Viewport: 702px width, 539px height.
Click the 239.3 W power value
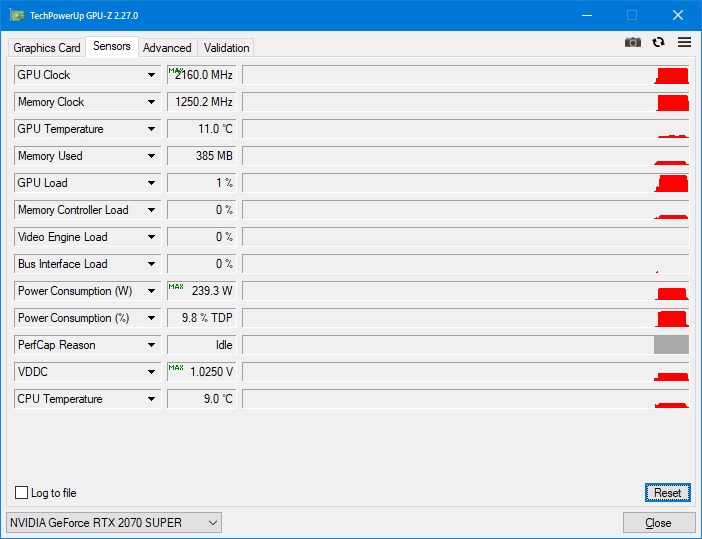201,291
